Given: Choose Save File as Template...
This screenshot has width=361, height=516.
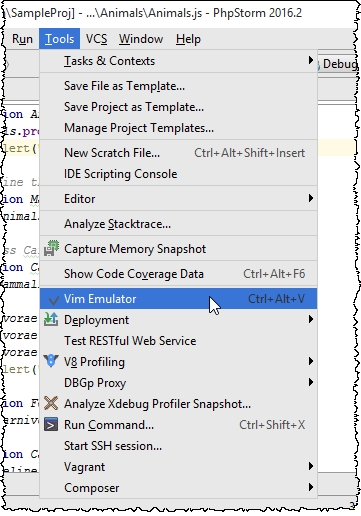Looking at the screenshot, I should pyautogui.click(x=178, y=86).
